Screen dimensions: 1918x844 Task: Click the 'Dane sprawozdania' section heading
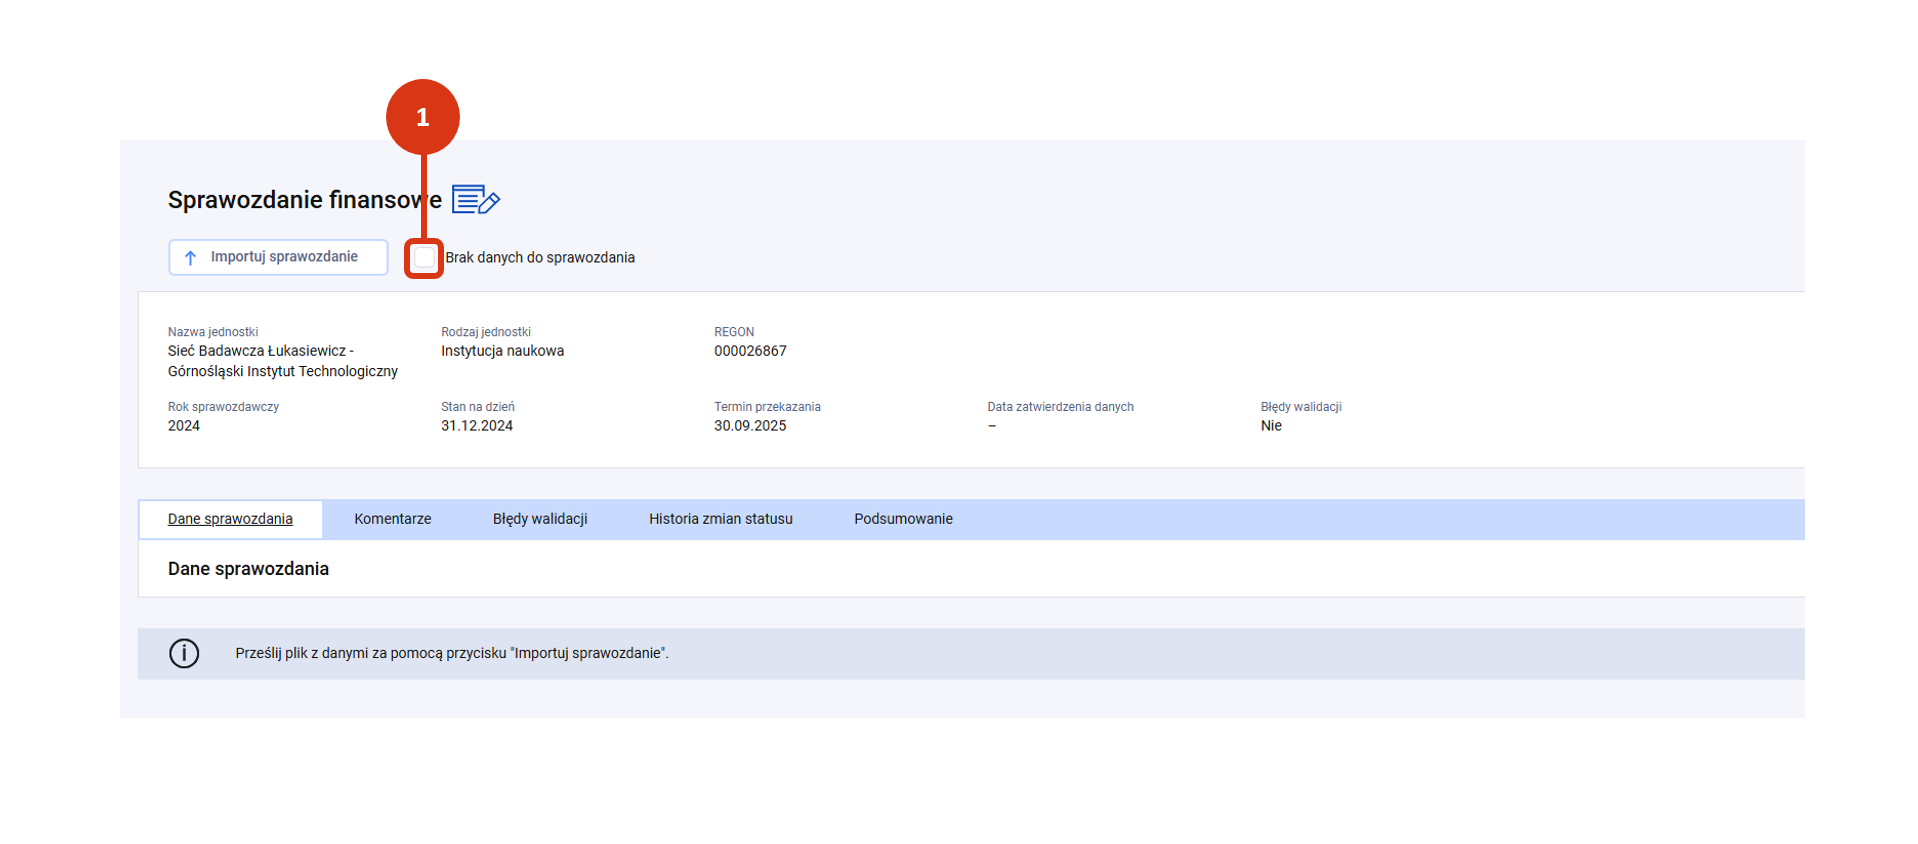coord(248,569)
